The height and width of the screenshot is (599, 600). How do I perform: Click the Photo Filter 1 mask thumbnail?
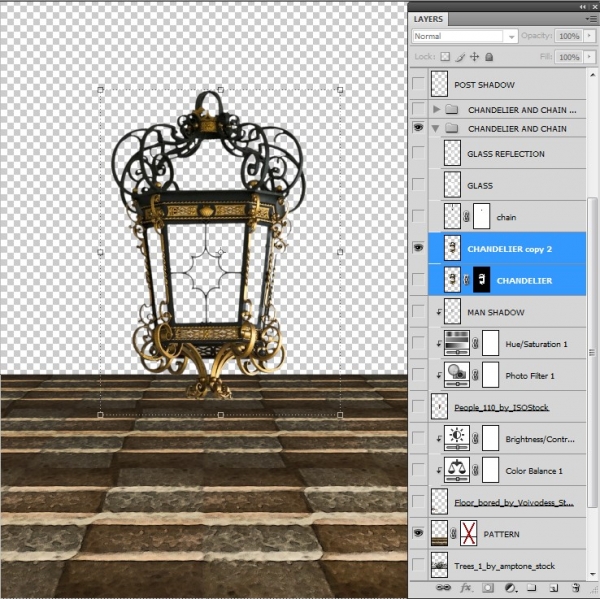pyautogui.click(x=491, y=375)
